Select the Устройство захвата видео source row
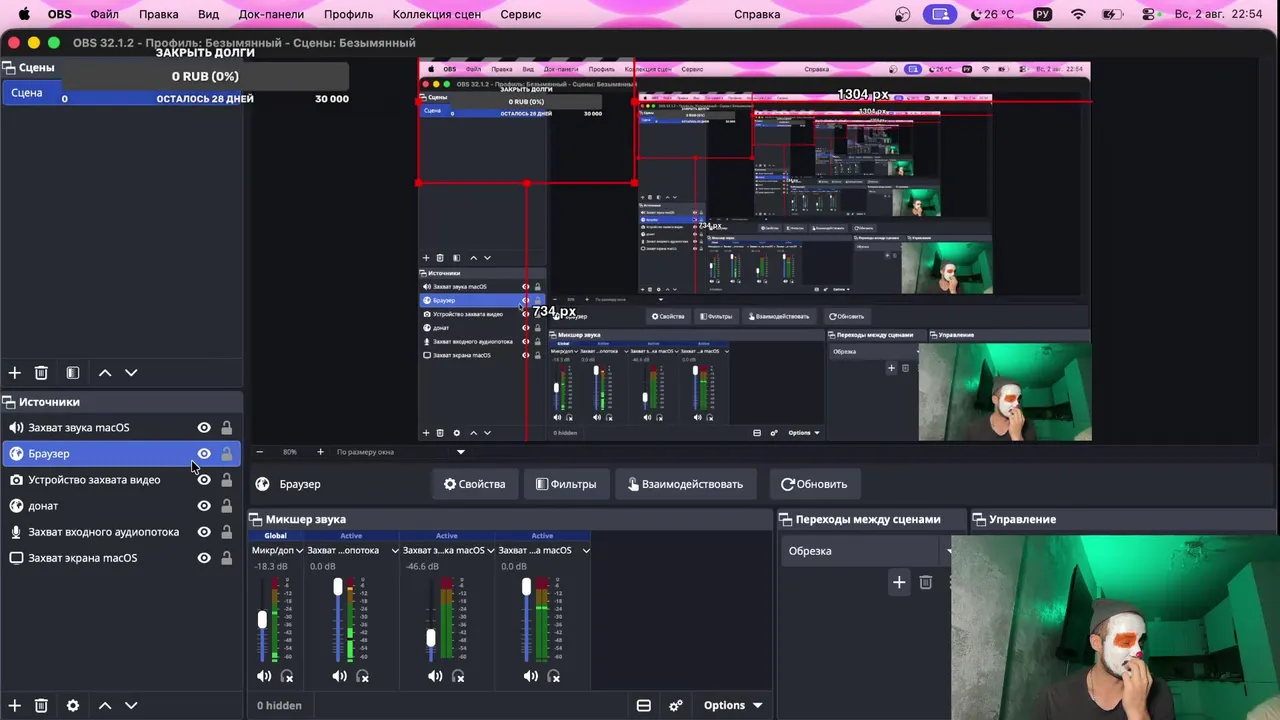This screenshot has width=1280, height=720. coord(121,480)
